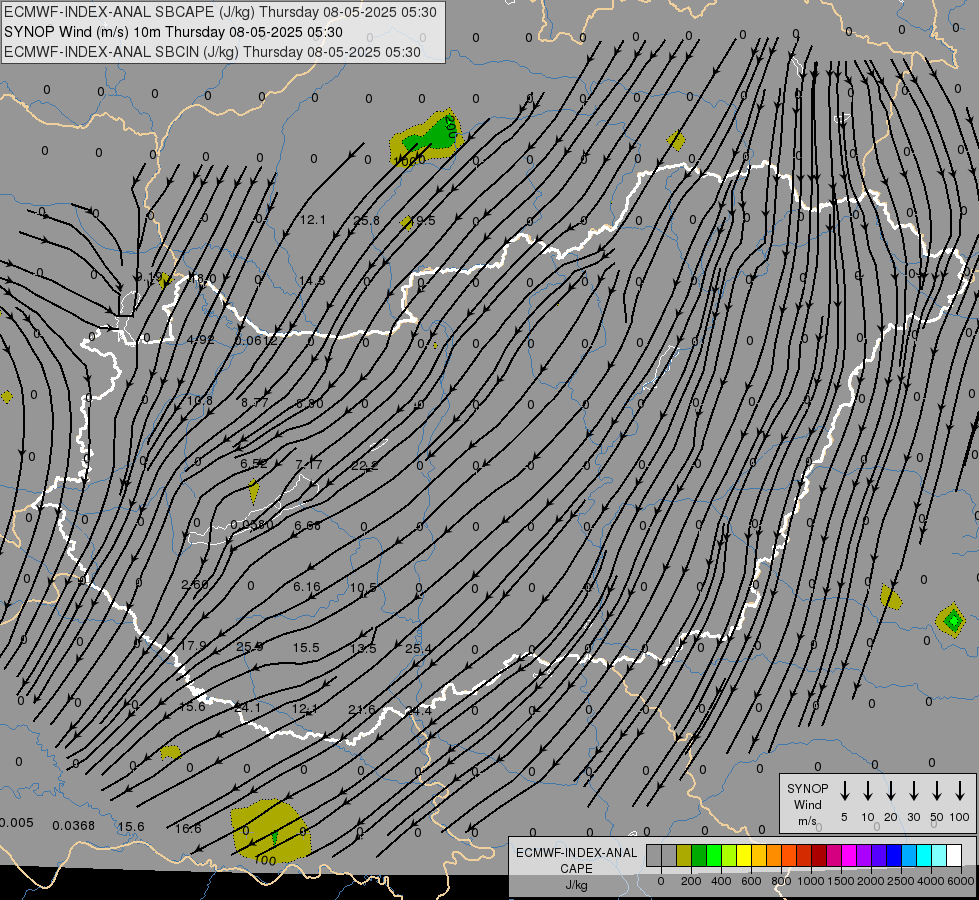Select the dark green swatch in CAPE legend
This screenshot has width=979, height=900.
(699, 856)
